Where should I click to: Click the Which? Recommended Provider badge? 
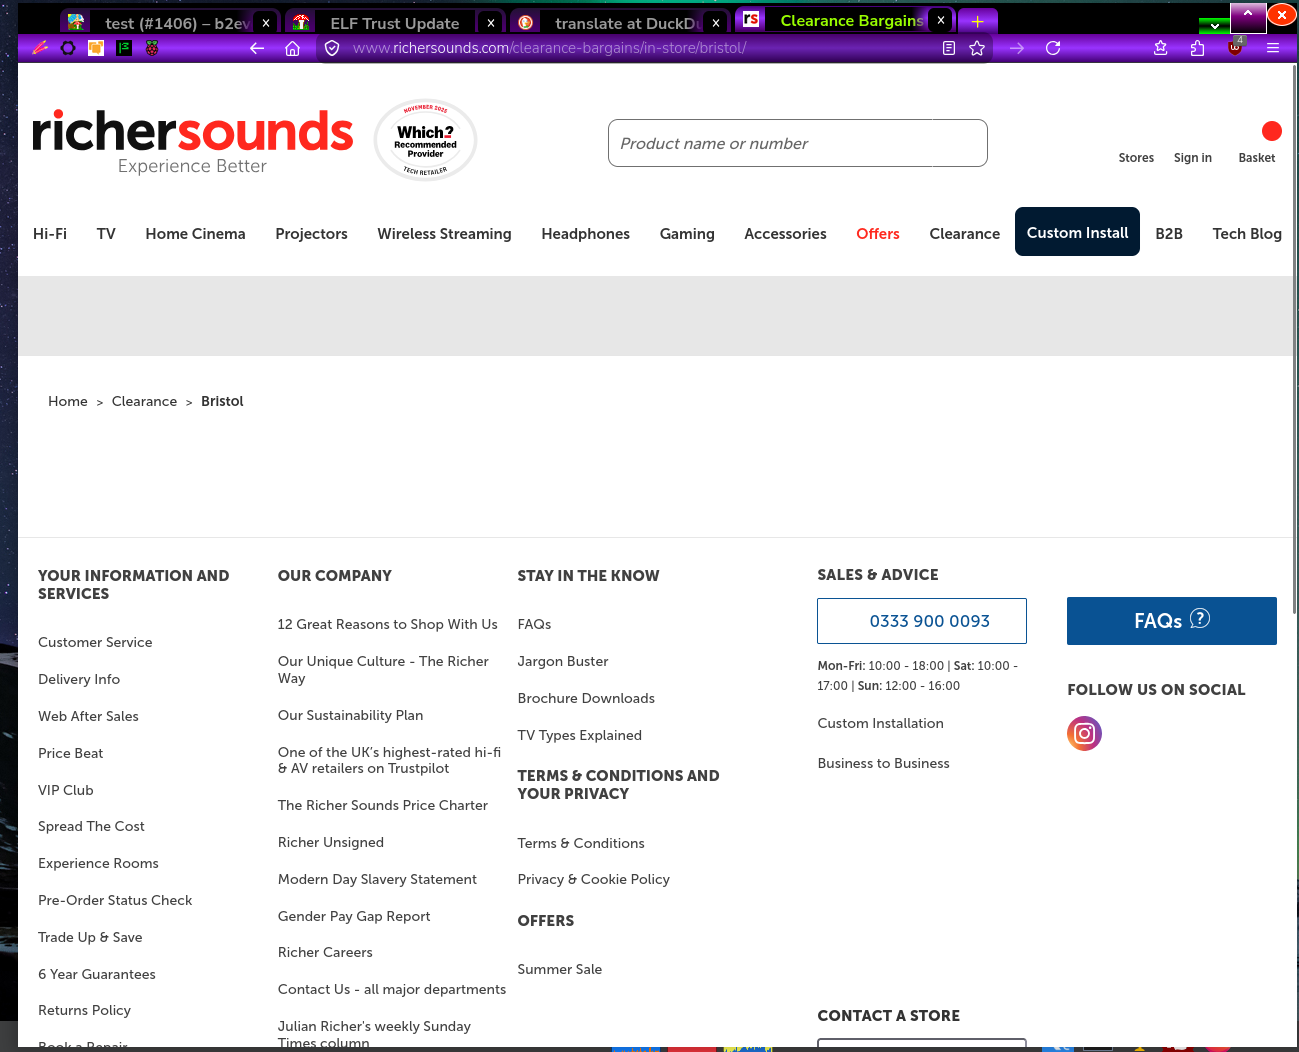(425, 140)
